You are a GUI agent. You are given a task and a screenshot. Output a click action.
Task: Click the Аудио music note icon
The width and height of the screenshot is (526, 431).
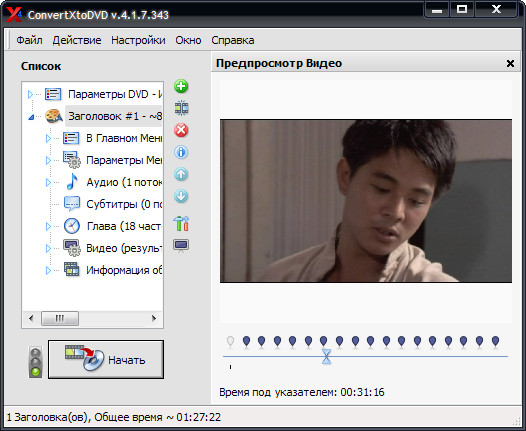coord(72,182)
